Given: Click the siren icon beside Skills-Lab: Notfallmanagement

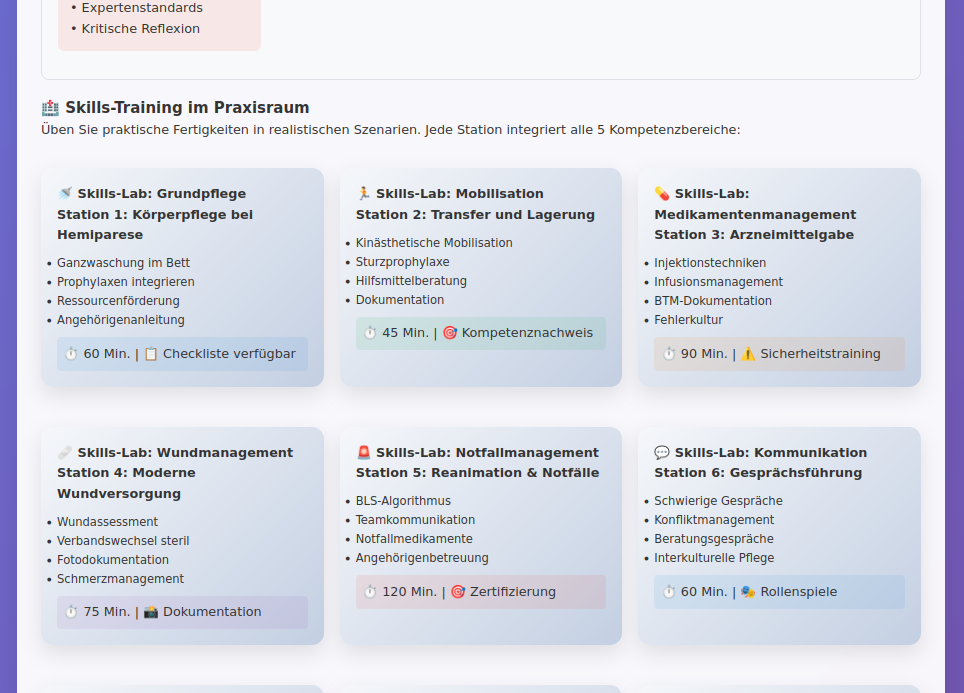Looking at the screenshot, I should pyautogui.click(x=364, y=453).
